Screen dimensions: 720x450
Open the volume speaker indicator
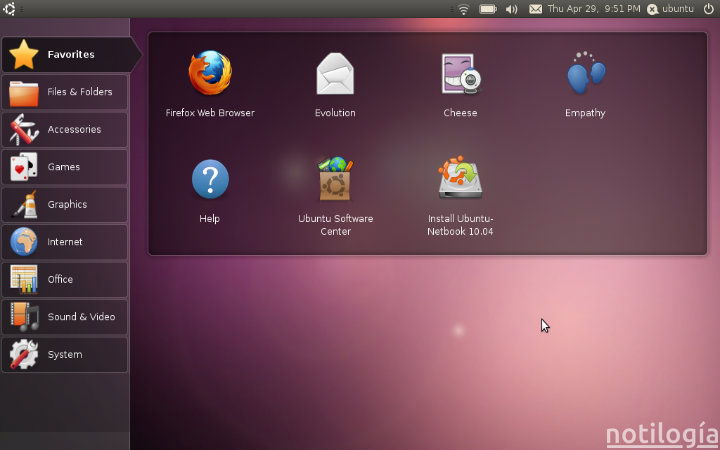pyautogui.click(x=512, y=9)
